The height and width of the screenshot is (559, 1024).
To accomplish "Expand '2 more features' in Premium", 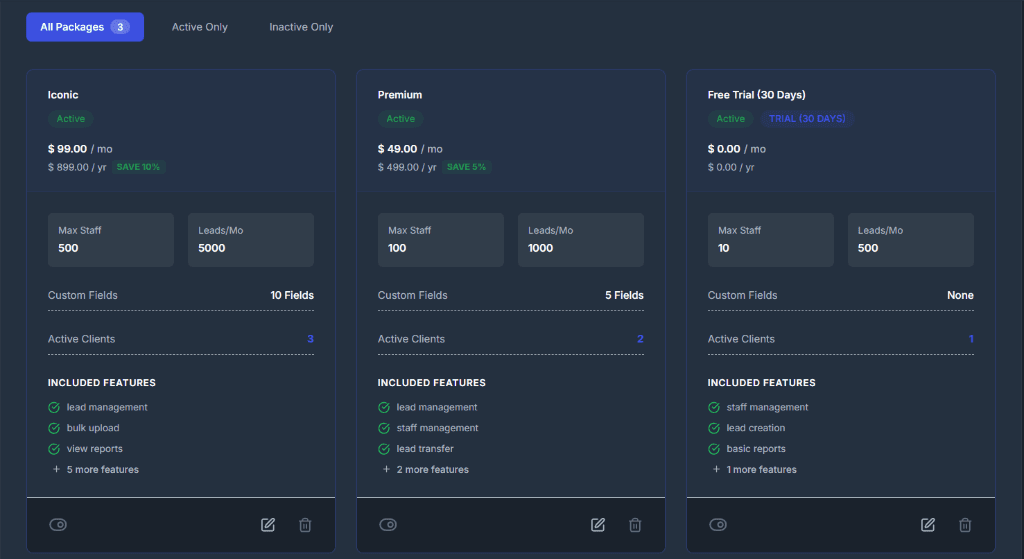I will 426,470.
